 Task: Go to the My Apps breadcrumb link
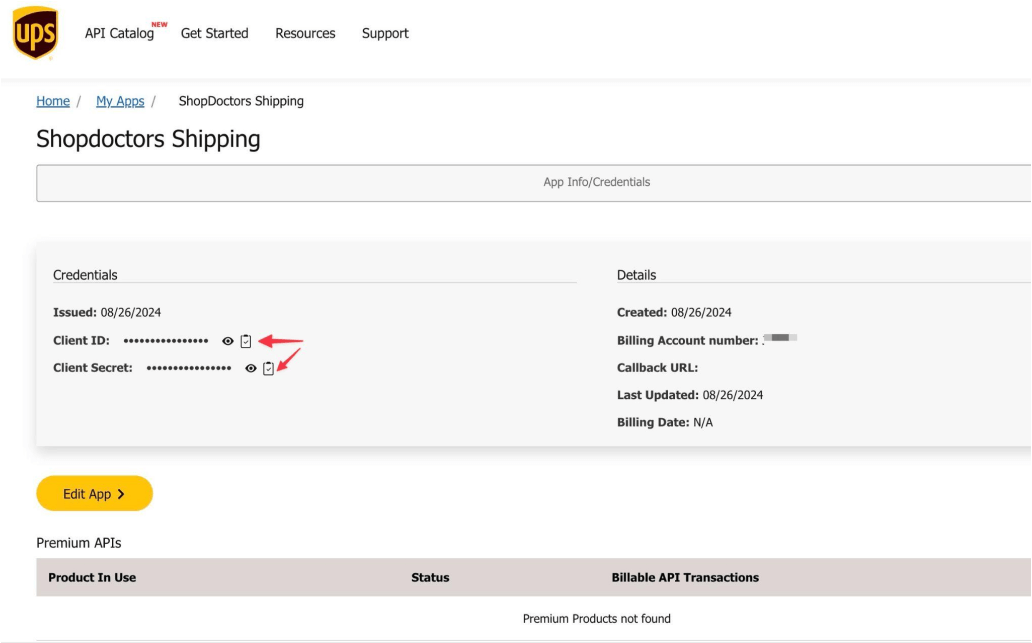pos(120,101)
